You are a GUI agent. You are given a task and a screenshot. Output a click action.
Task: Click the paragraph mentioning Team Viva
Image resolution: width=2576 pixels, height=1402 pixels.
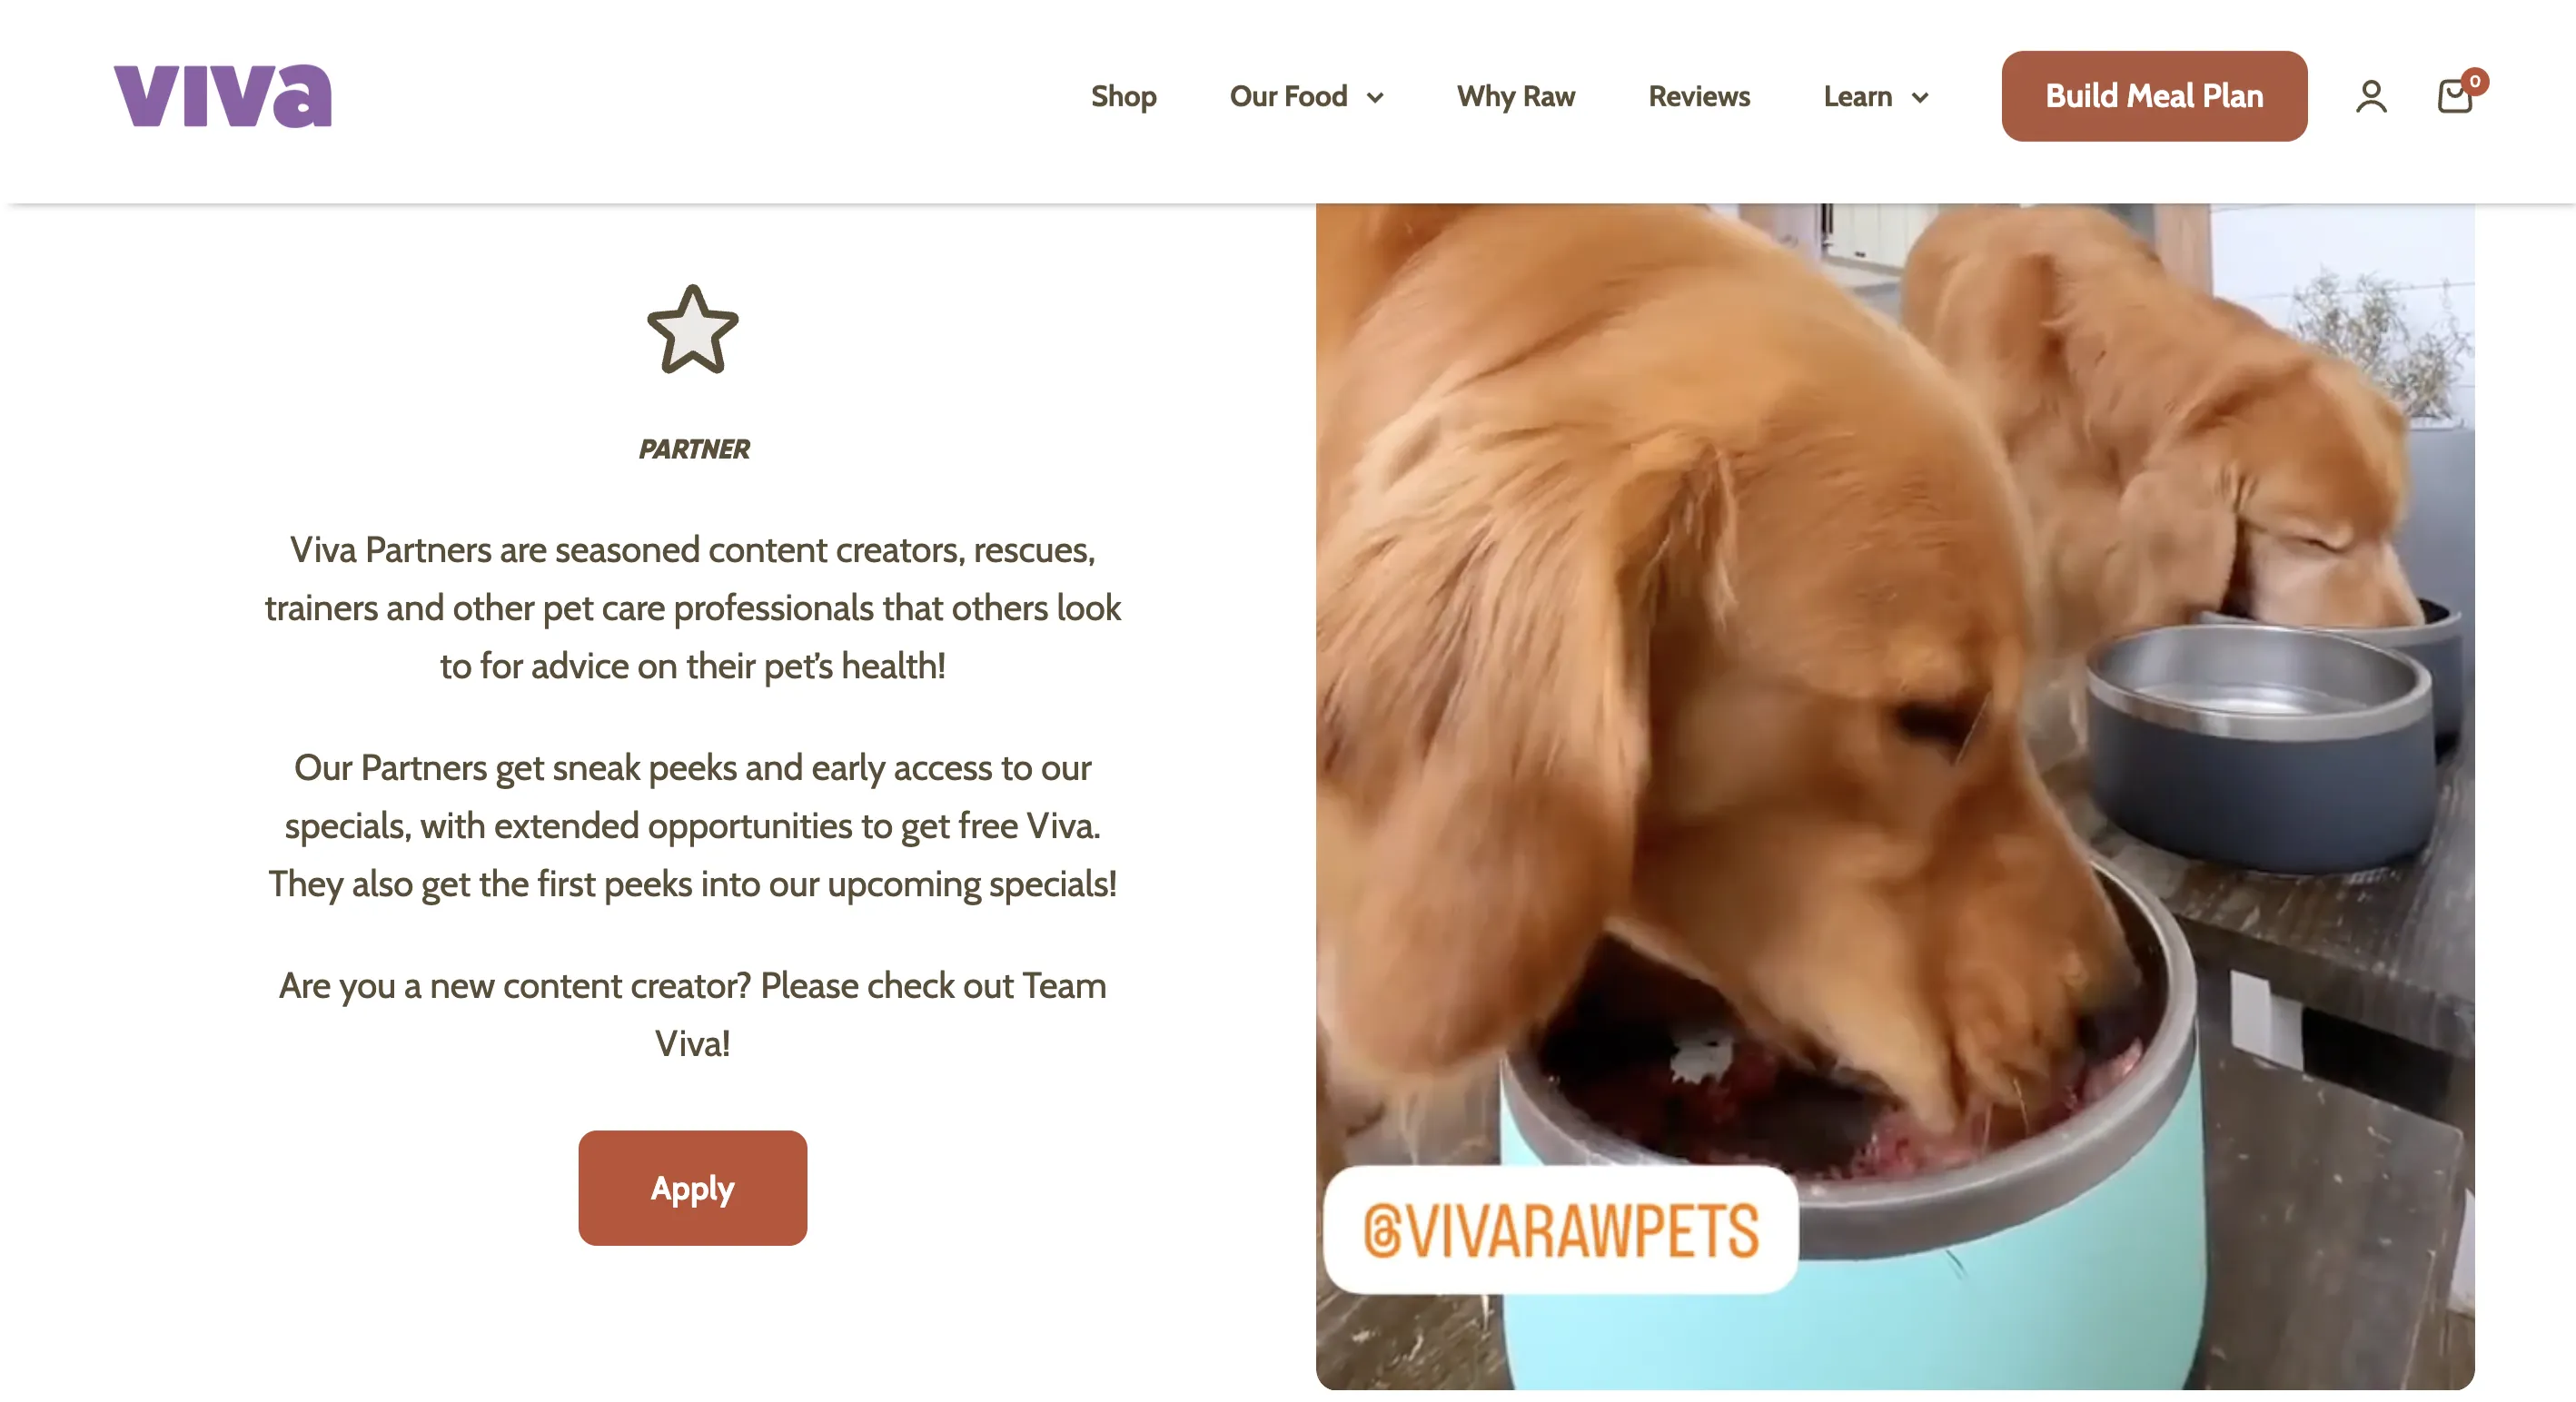(692, 1014)
